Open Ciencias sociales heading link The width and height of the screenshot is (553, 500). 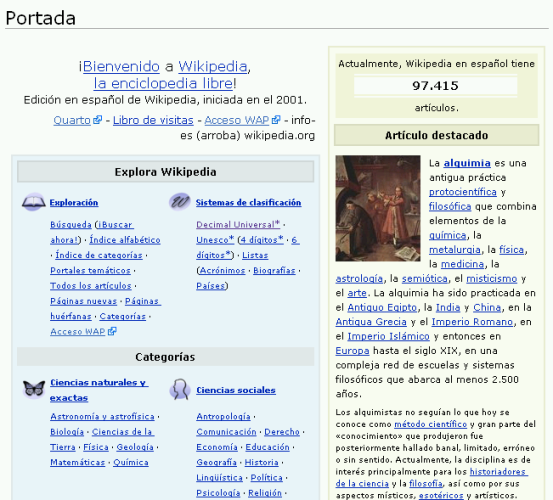coord(236,390)
